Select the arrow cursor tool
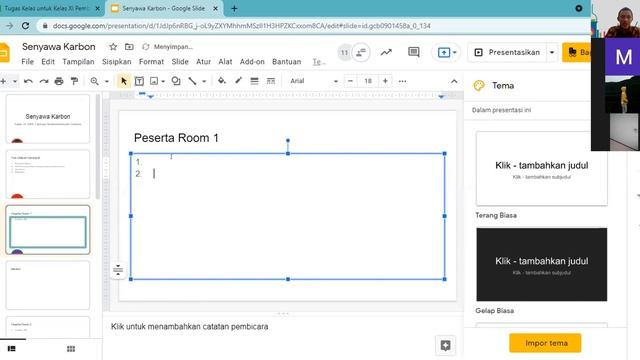This screenshot has width=640, height=360. [x=123, y=81]
